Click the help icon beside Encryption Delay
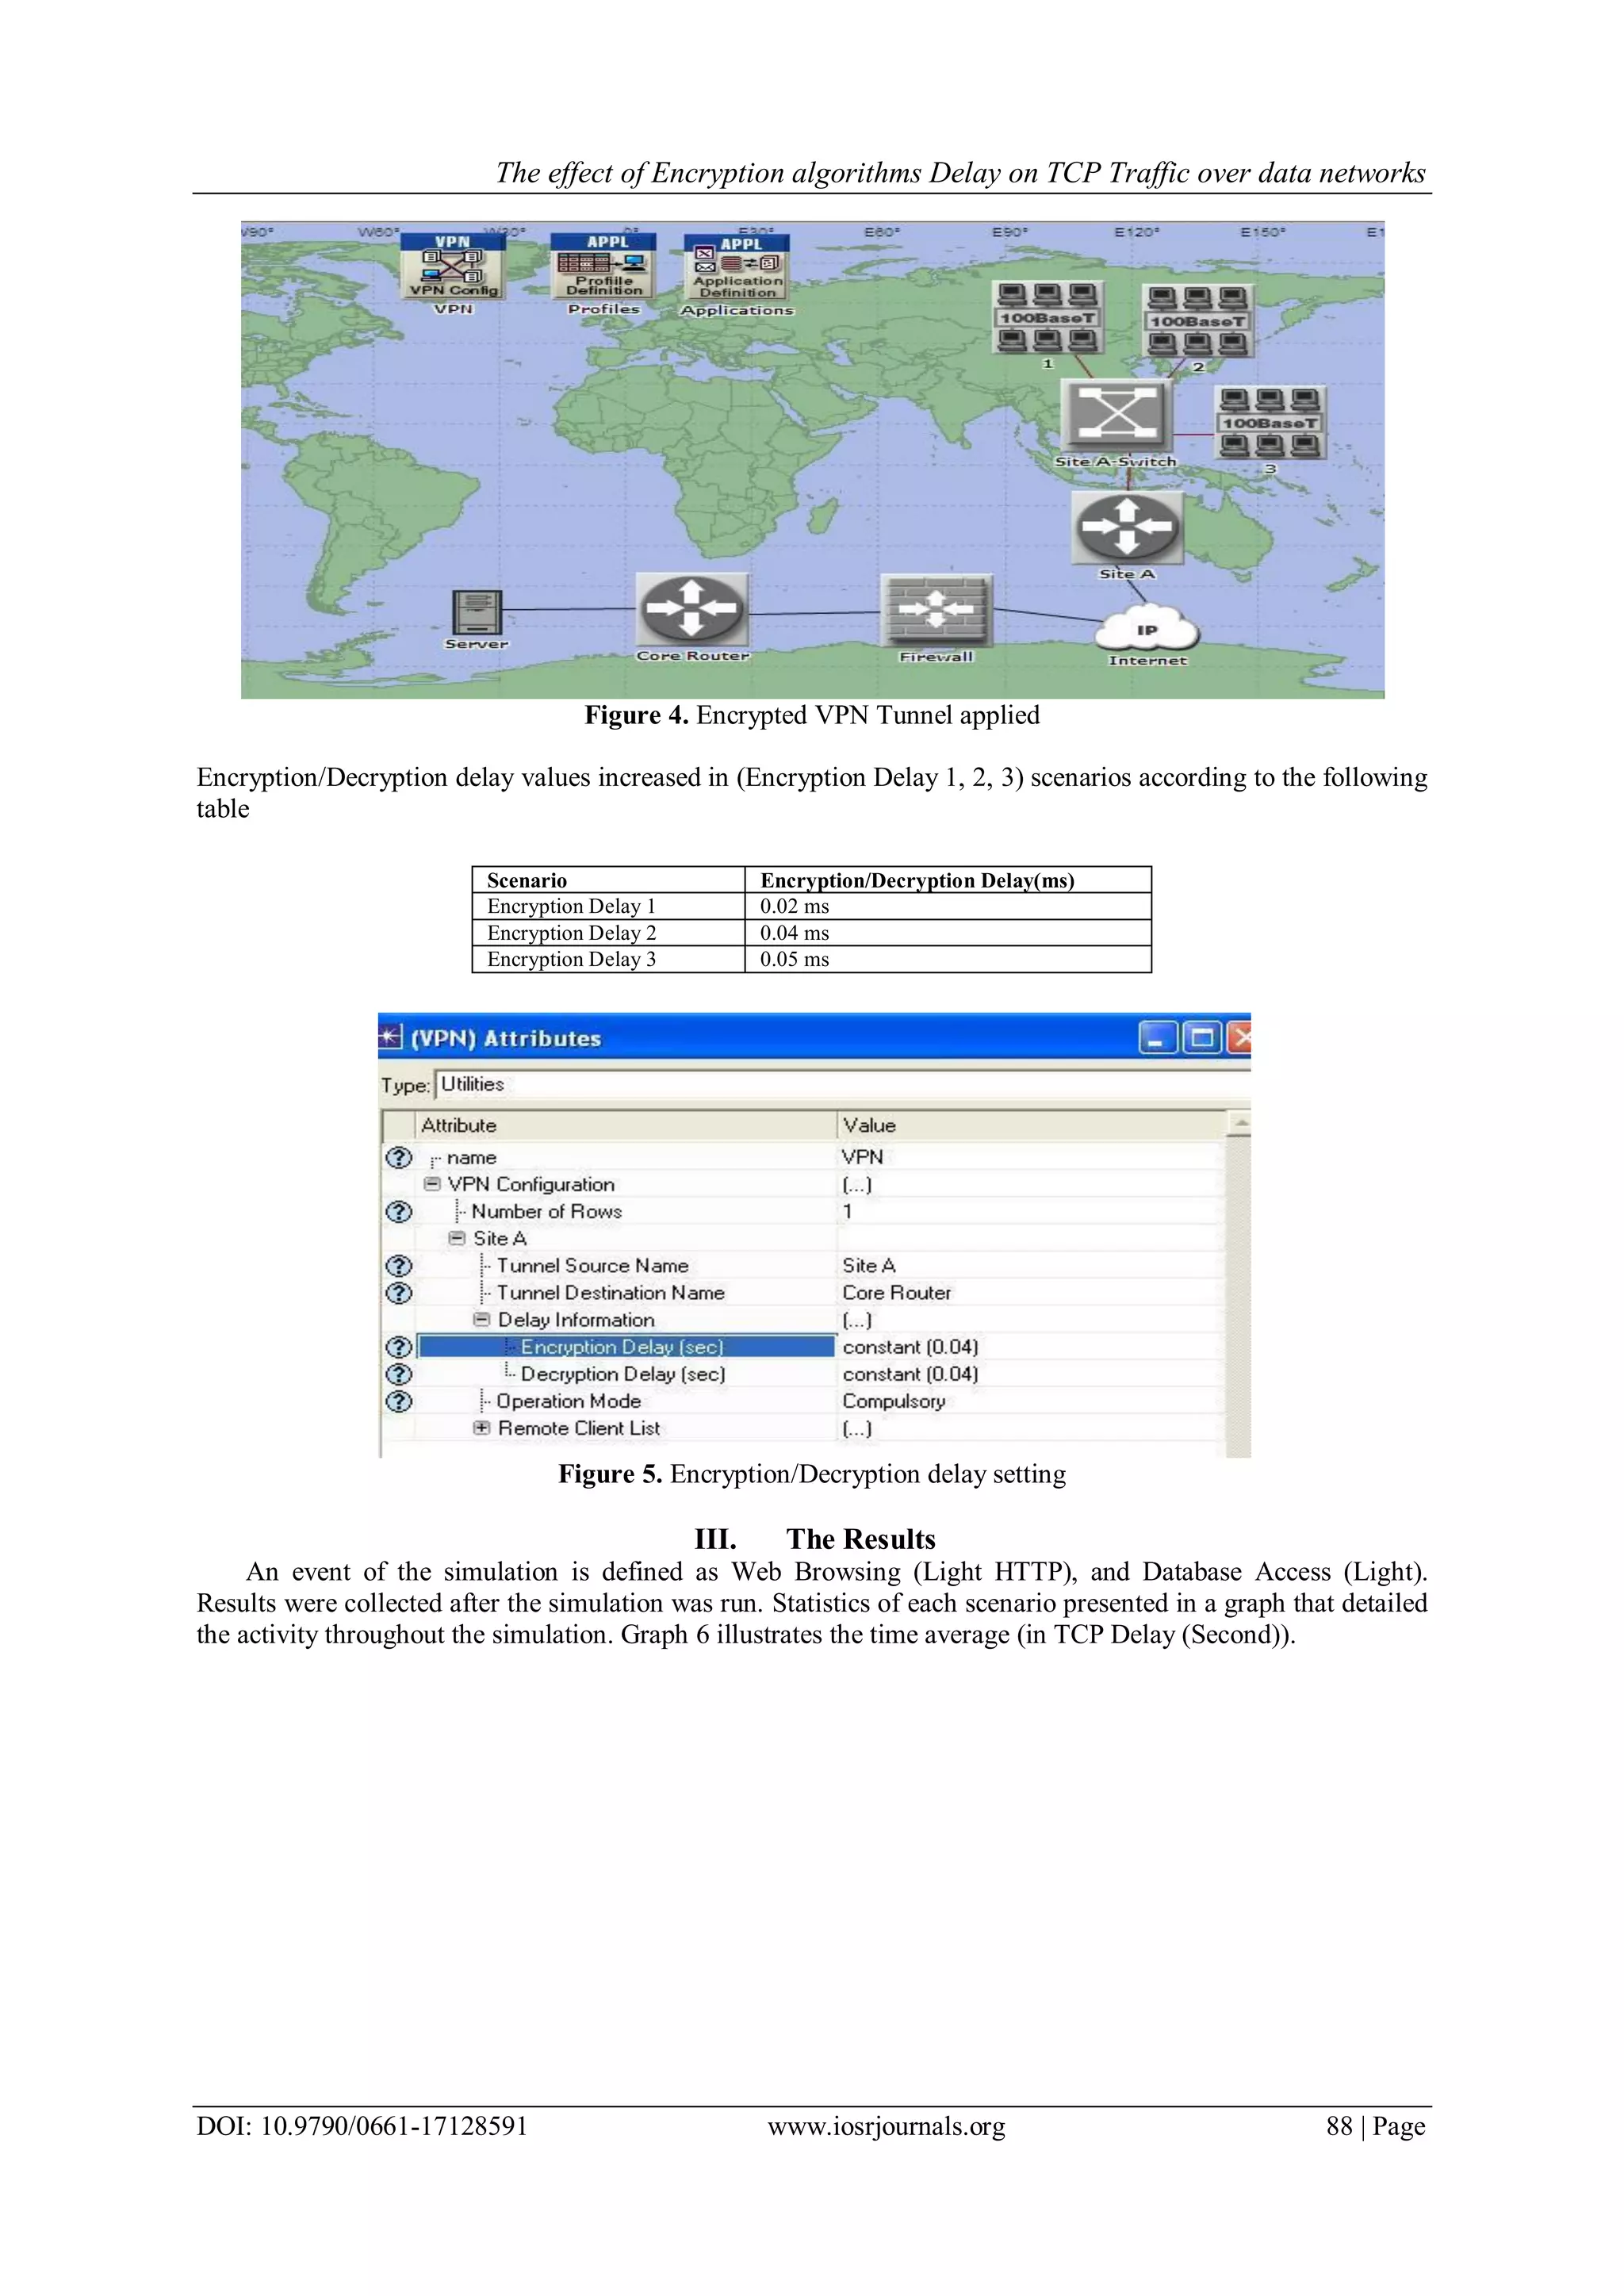This screenshot has width=1624, height=2296. tap(399, 1347)
